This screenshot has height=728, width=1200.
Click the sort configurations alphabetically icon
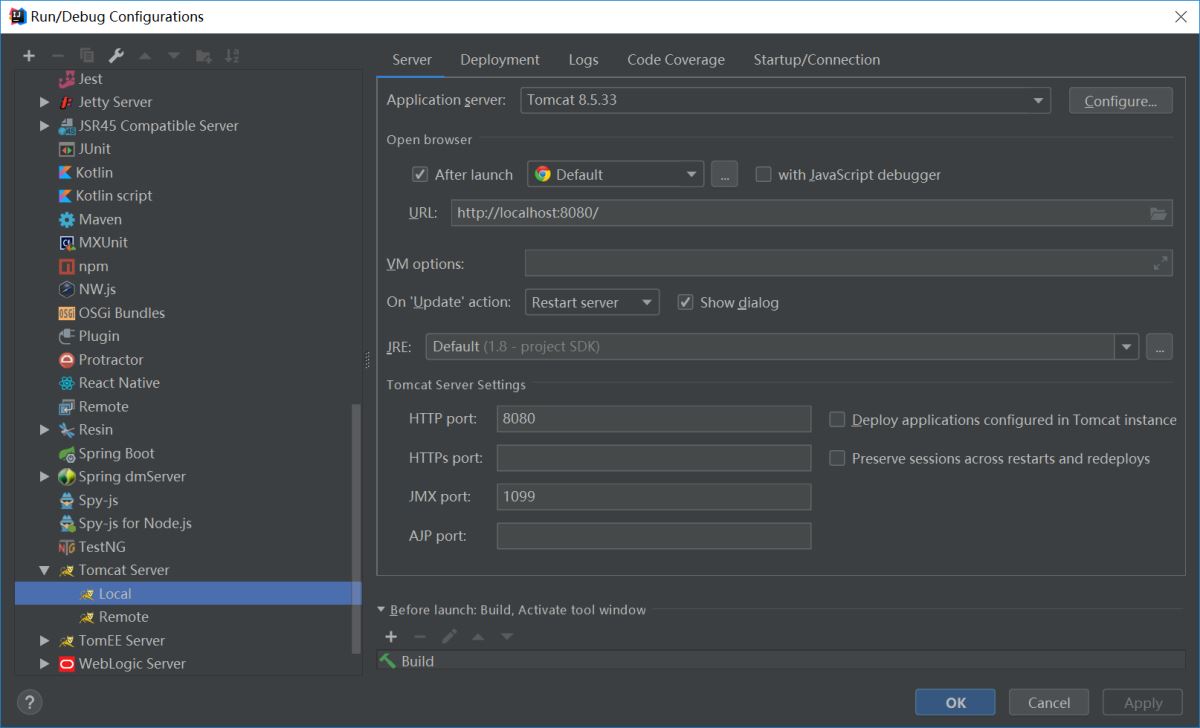[x=232, y=56]
